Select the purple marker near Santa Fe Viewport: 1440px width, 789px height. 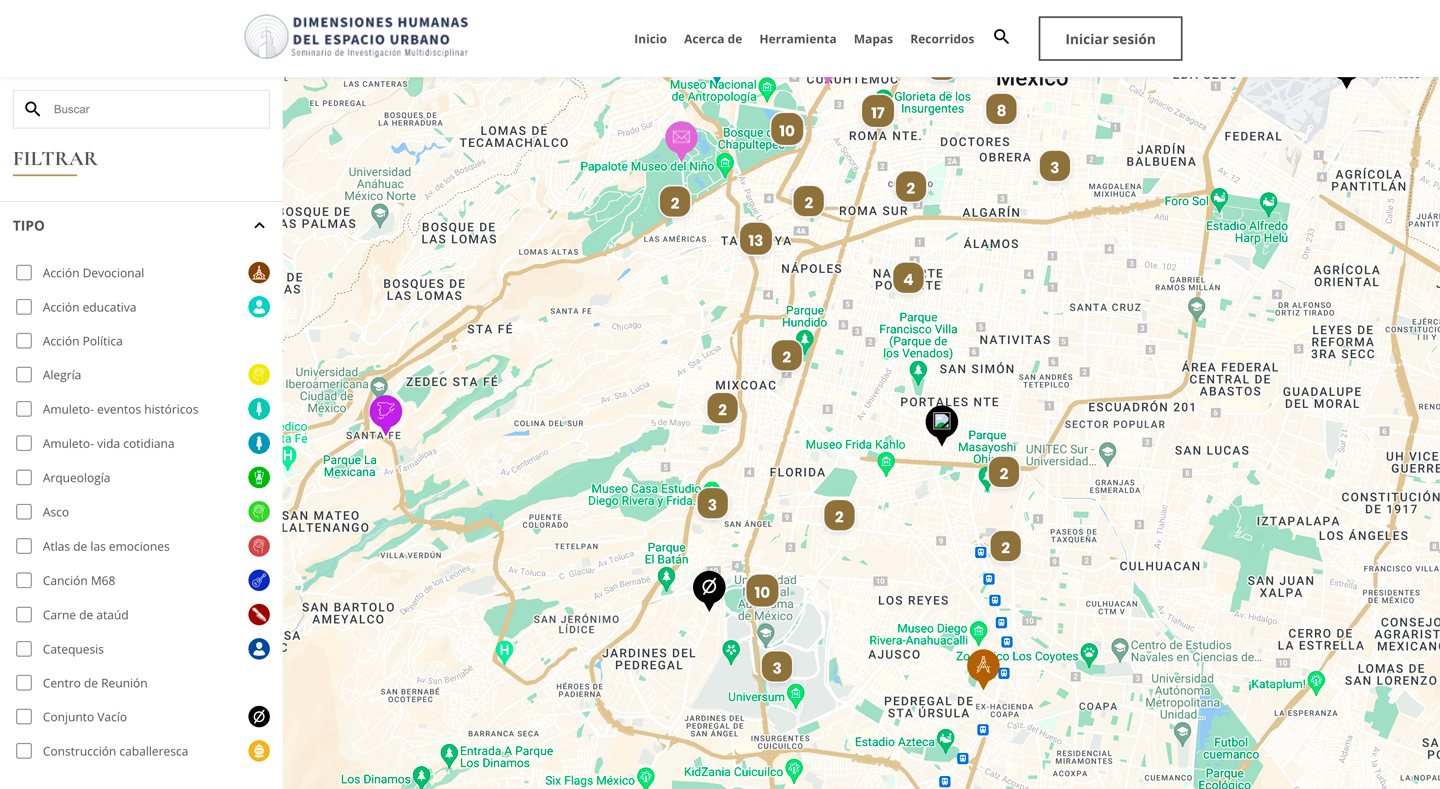coord(385,411)
